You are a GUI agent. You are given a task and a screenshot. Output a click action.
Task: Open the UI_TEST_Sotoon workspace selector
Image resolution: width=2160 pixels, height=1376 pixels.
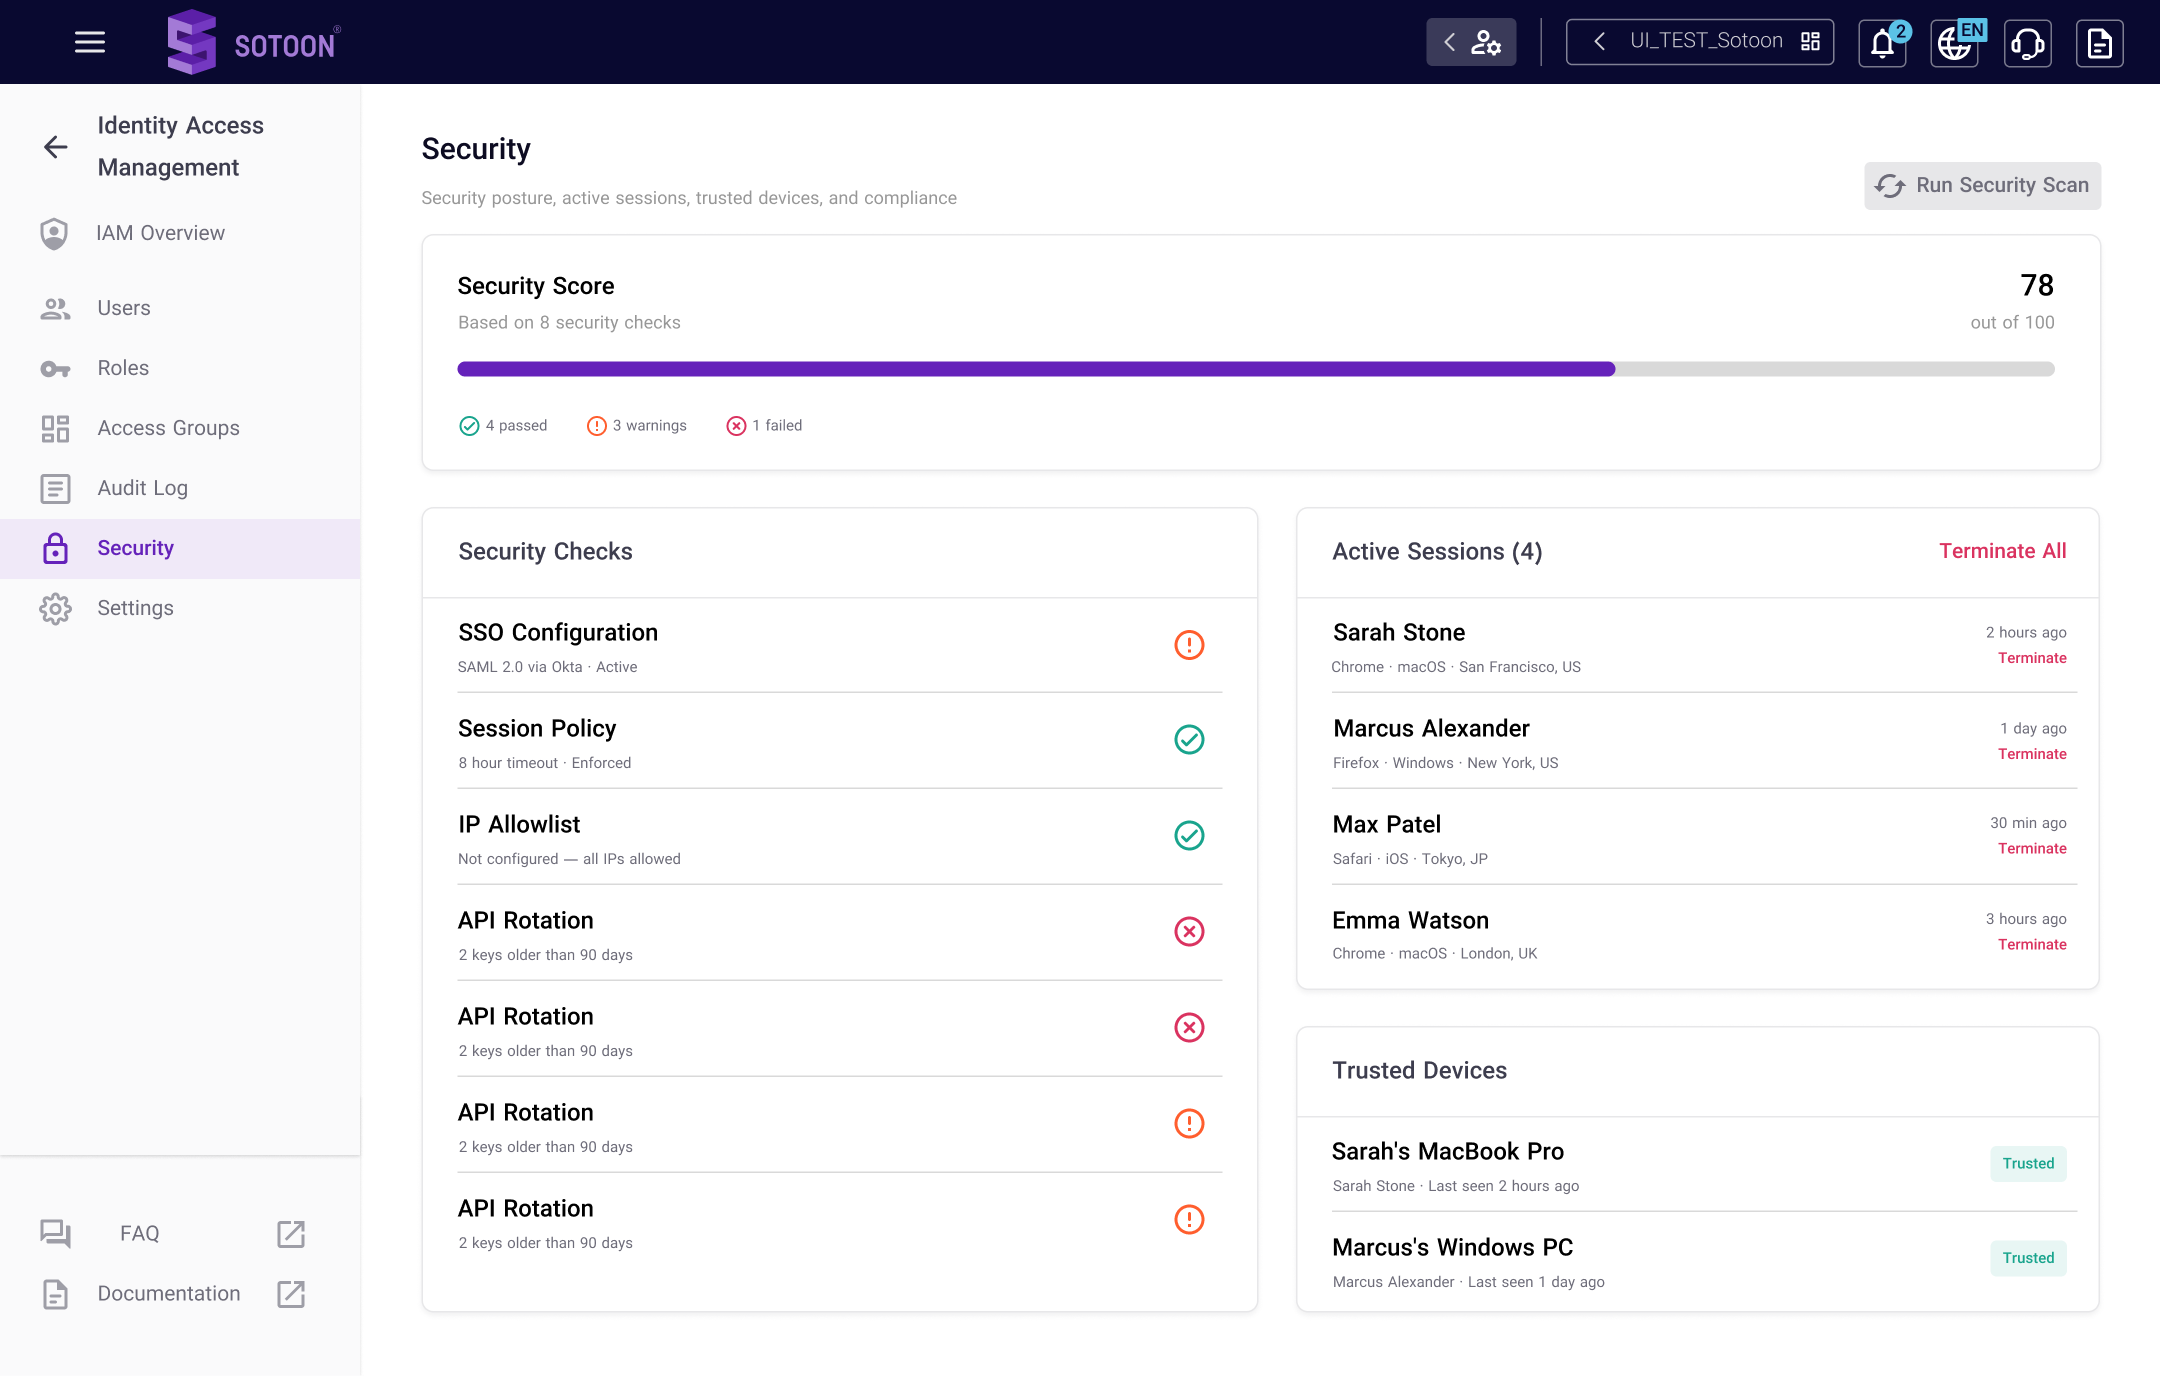tap(1699, 42)
